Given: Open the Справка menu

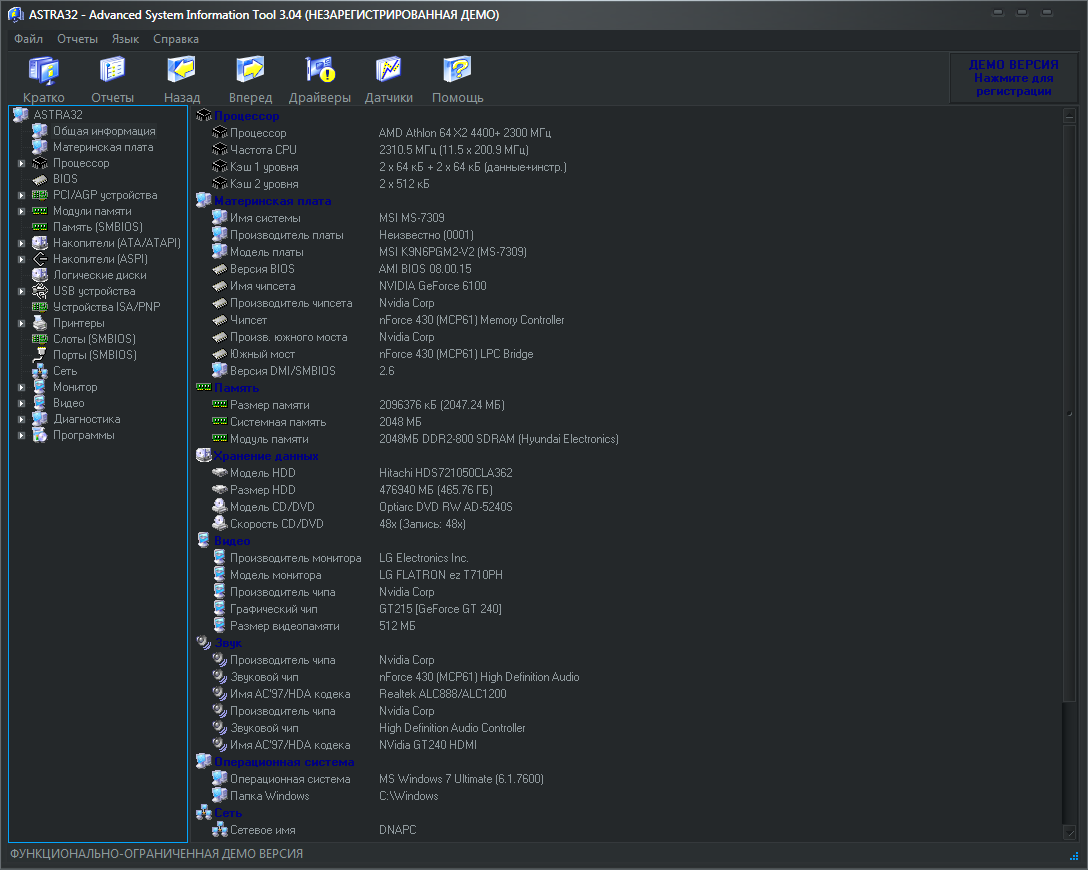Looking at the screenshot, I should [x=176, y=39].
